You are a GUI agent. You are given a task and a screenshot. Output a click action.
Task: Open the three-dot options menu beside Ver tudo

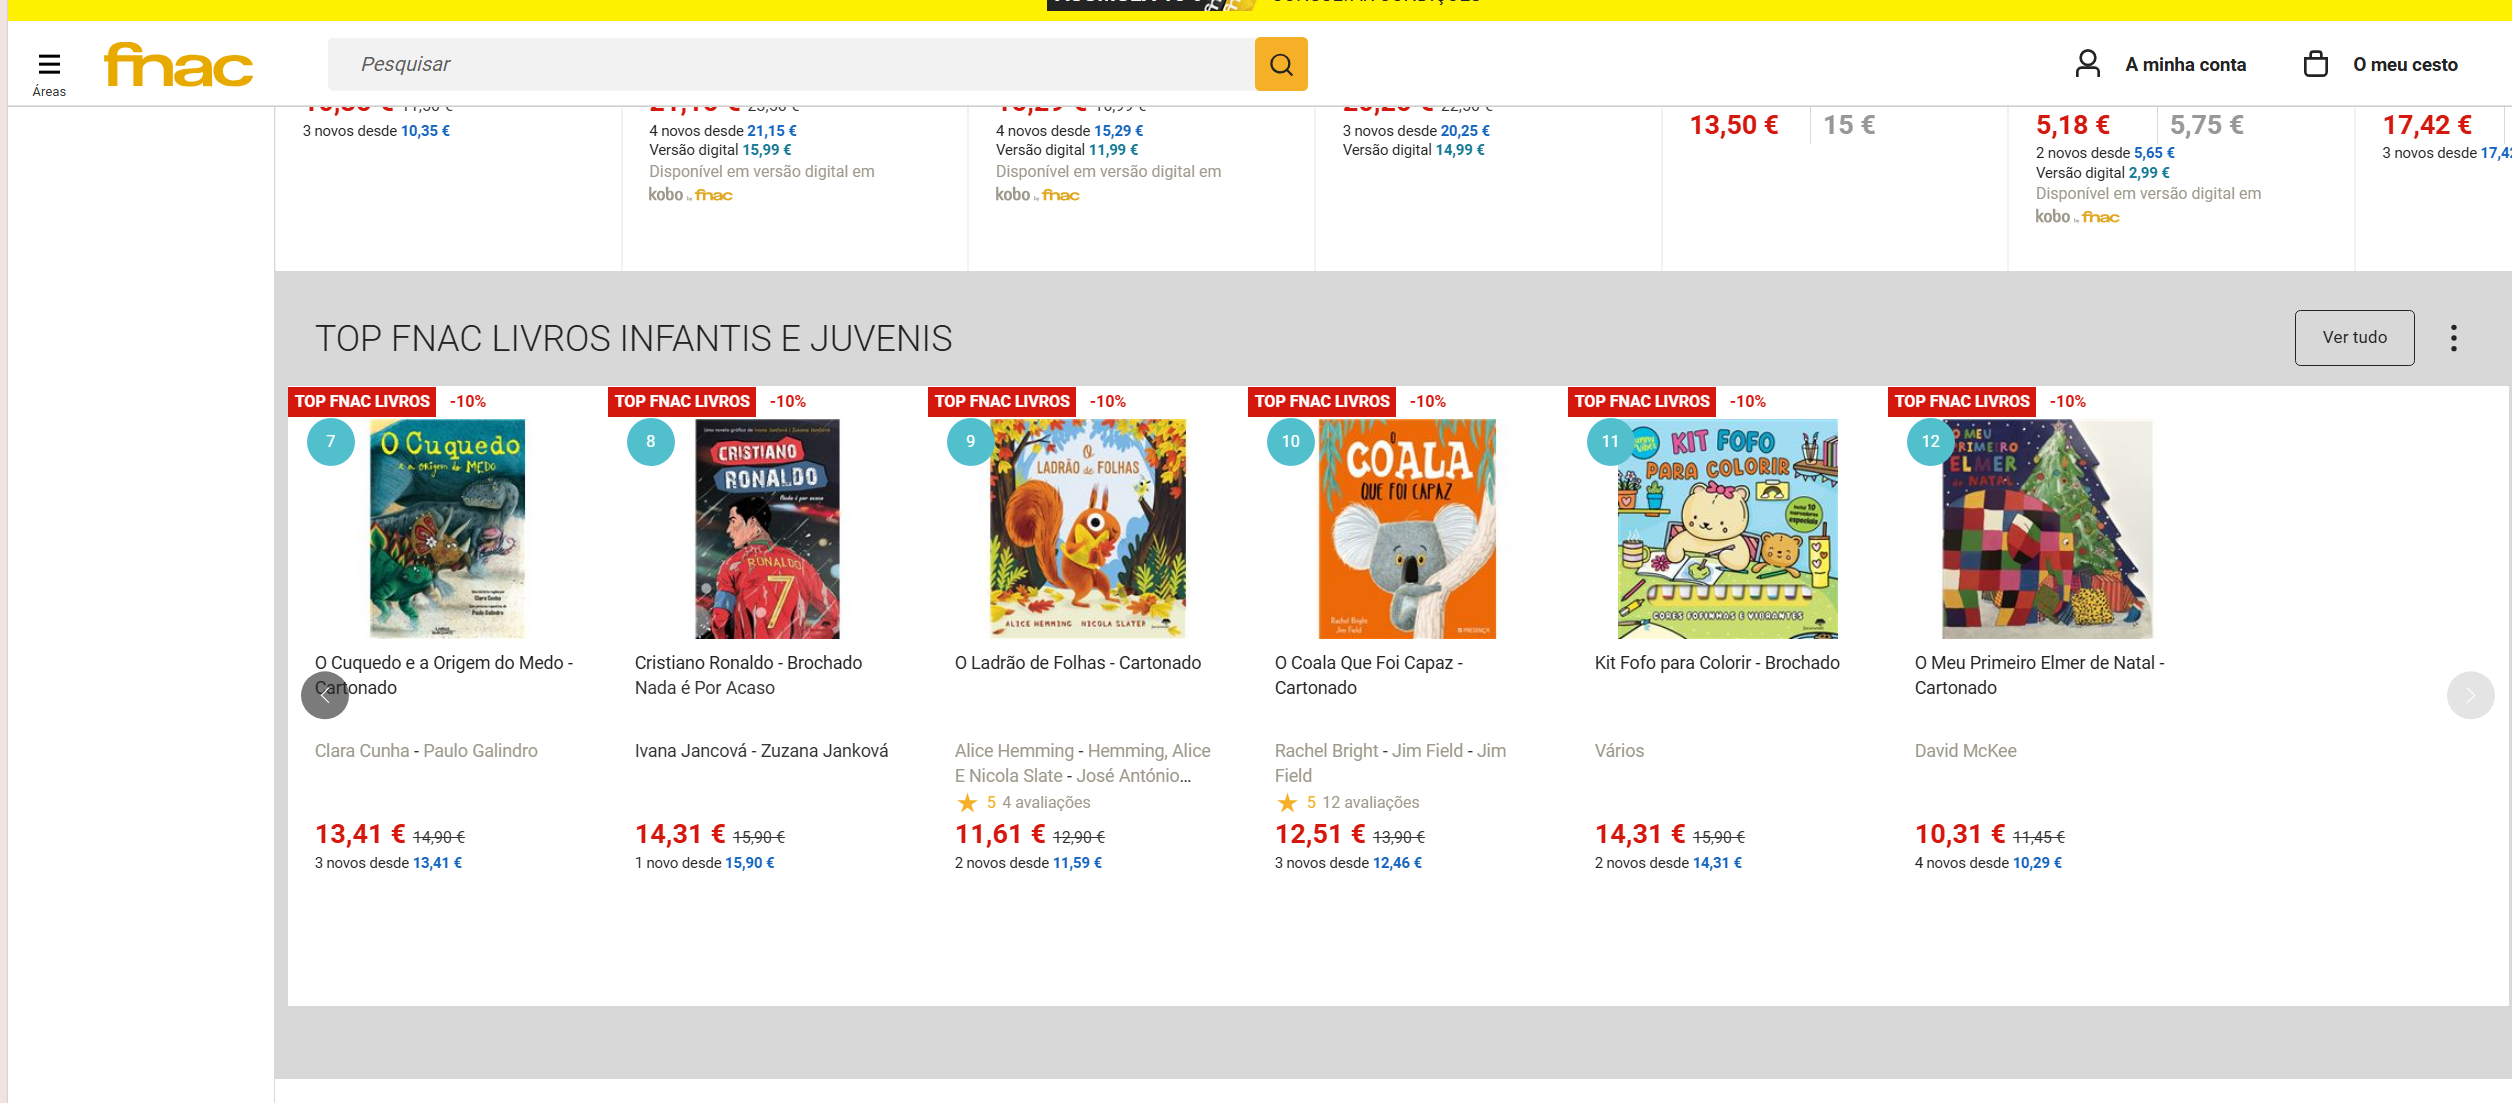(x=2454, y=337)
